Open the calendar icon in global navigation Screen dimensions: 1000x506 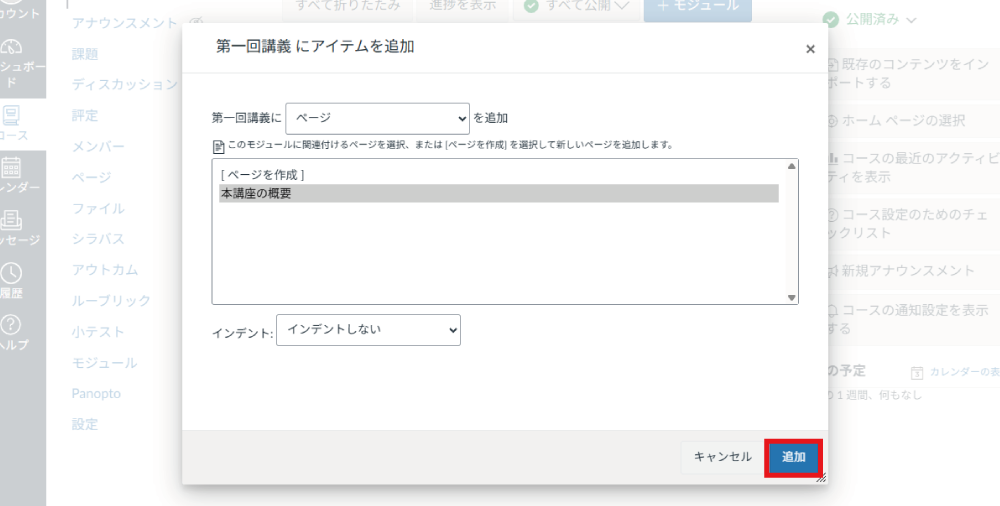coord(11,167)
